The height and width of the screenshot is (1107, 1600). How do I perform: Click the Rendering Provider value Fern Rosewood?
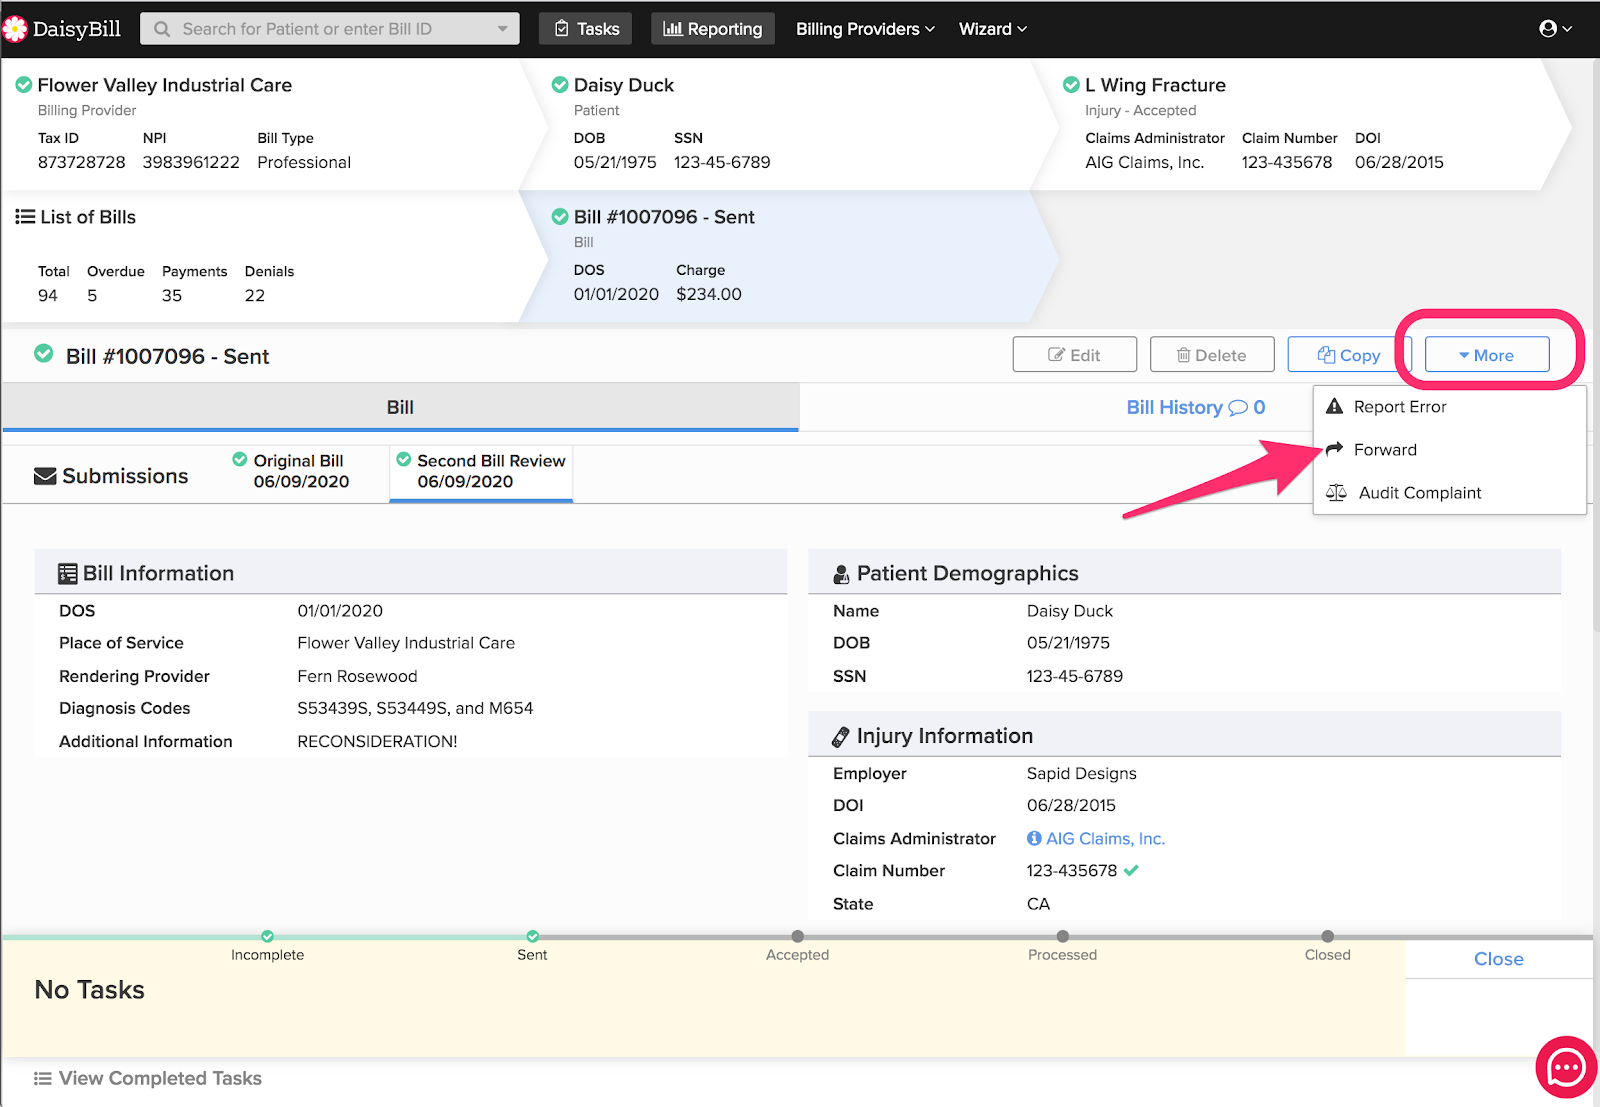pos(357,676)
